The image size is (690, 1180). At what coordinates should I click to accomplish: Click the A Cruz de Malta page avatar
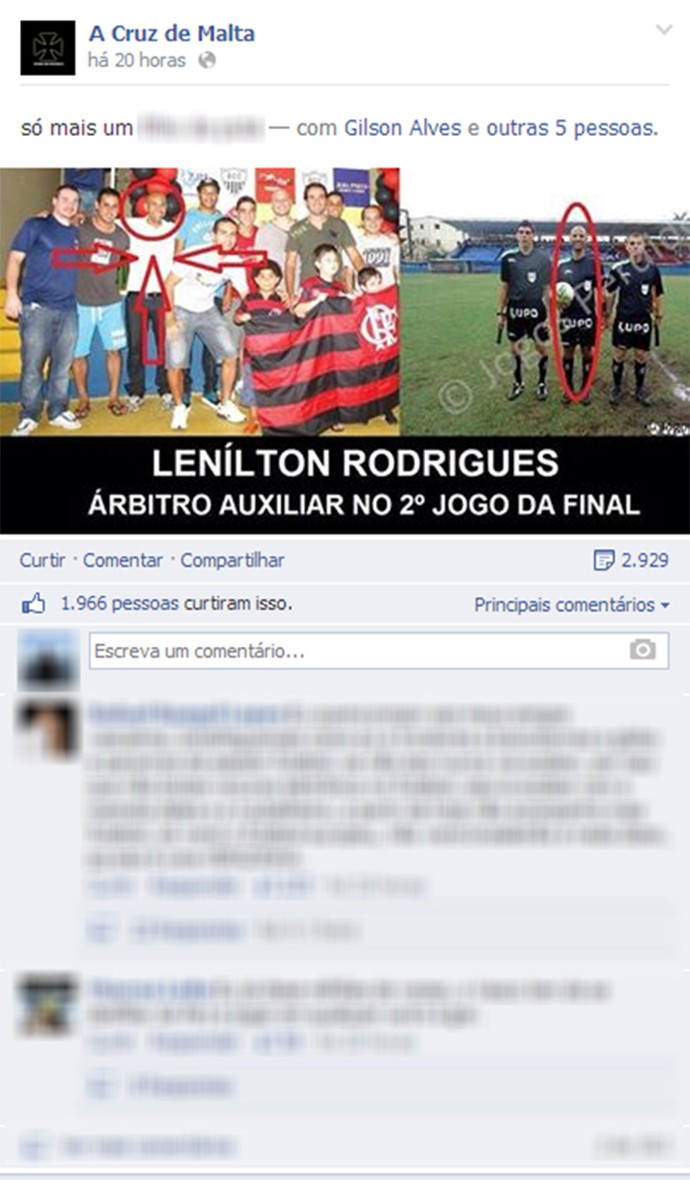coord(47,47)
